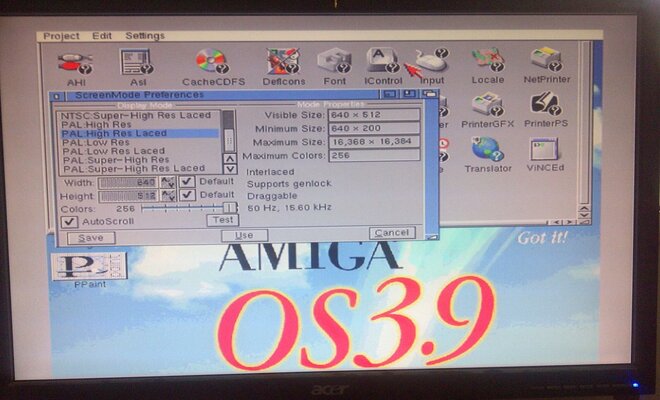This screenshot has width=660, height=400.
Task: Select the PPaint desktop icon
Action: [x=89, y=266]
